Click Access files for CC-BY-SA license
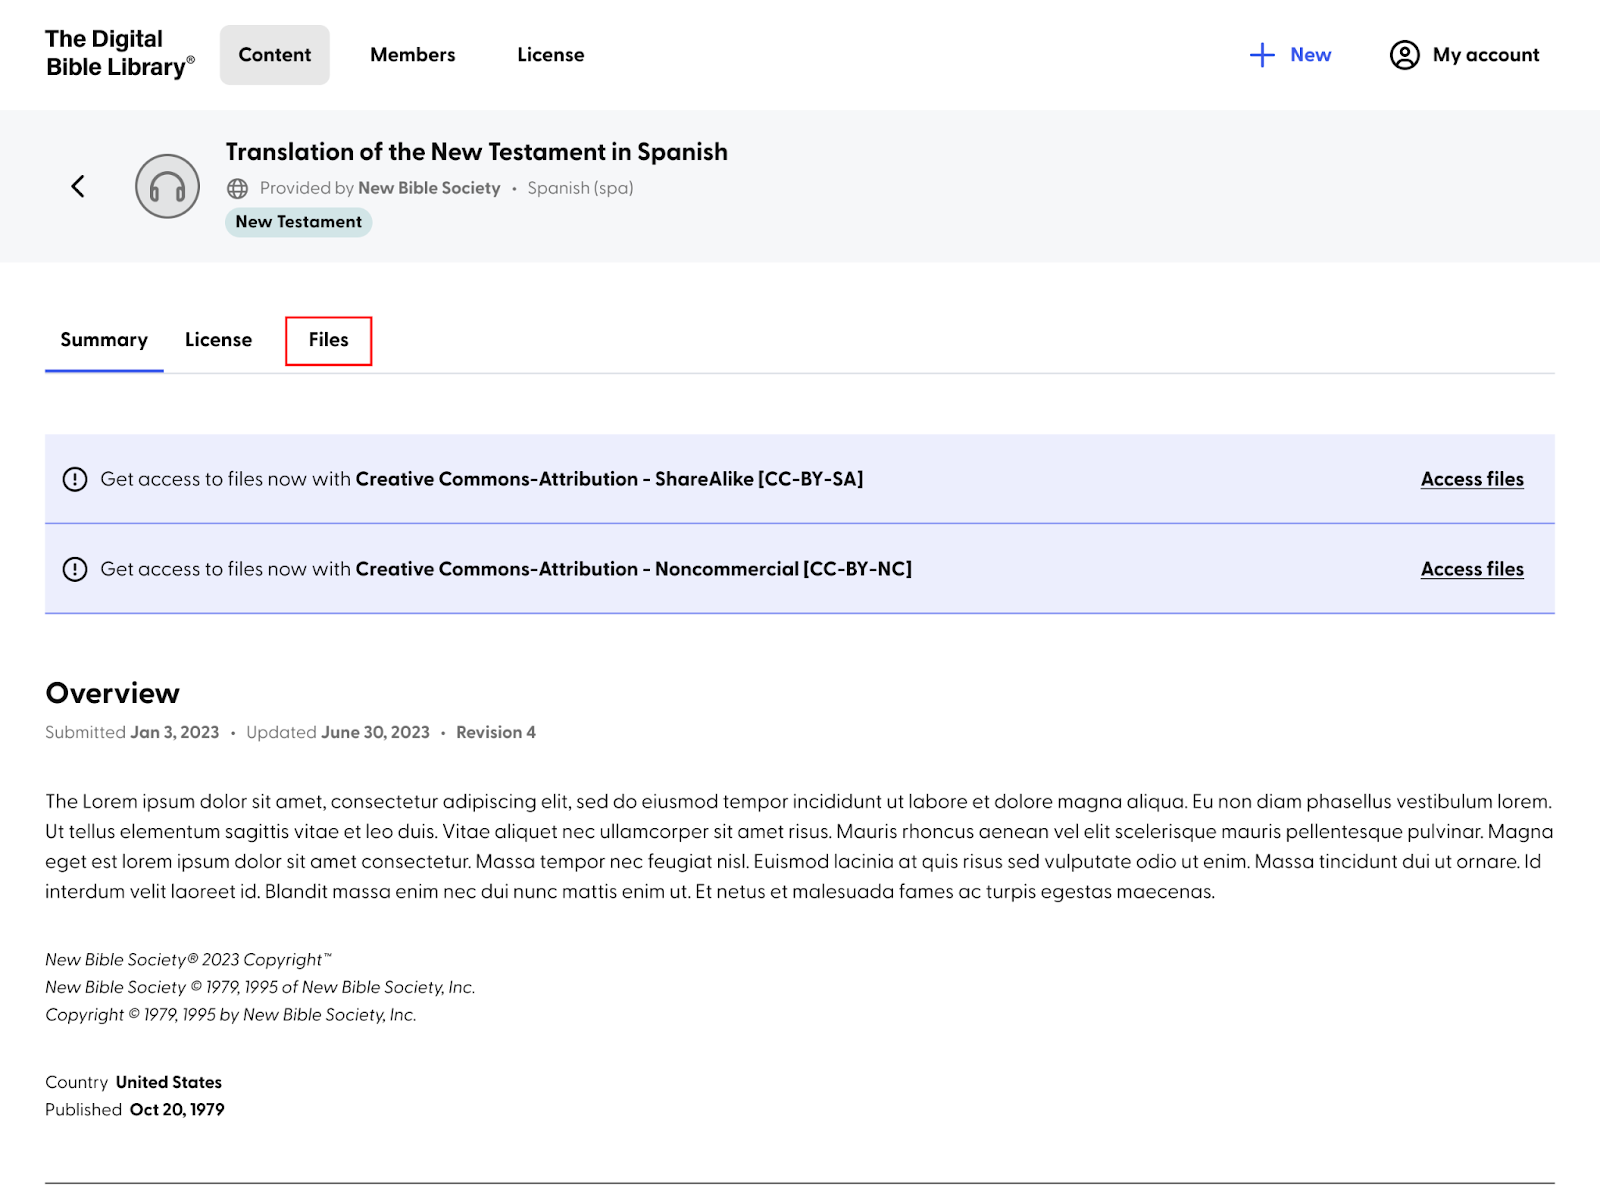The height and width of the screenshot is (1185, 1600). (x=1472, y=479)
